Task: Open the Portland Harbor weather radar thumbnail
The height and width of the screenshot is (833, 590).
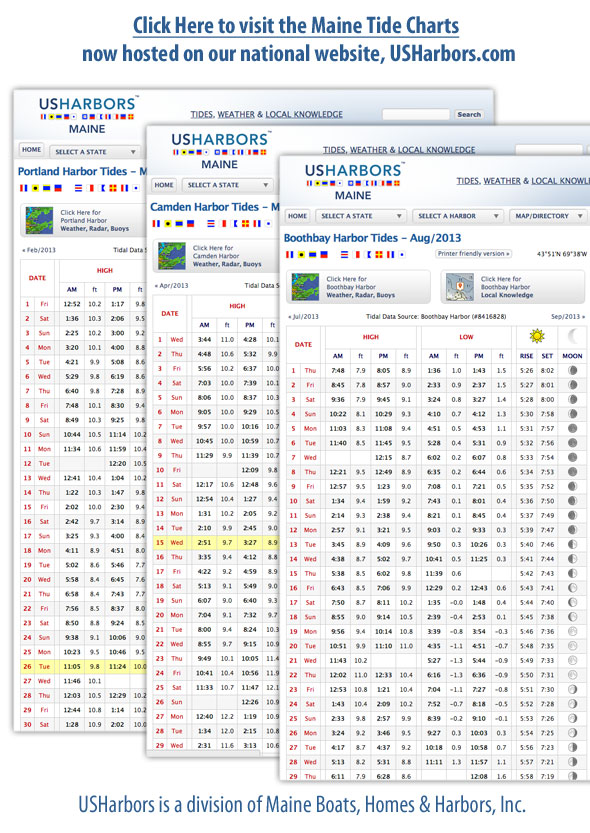Action: tap(39, 220)
